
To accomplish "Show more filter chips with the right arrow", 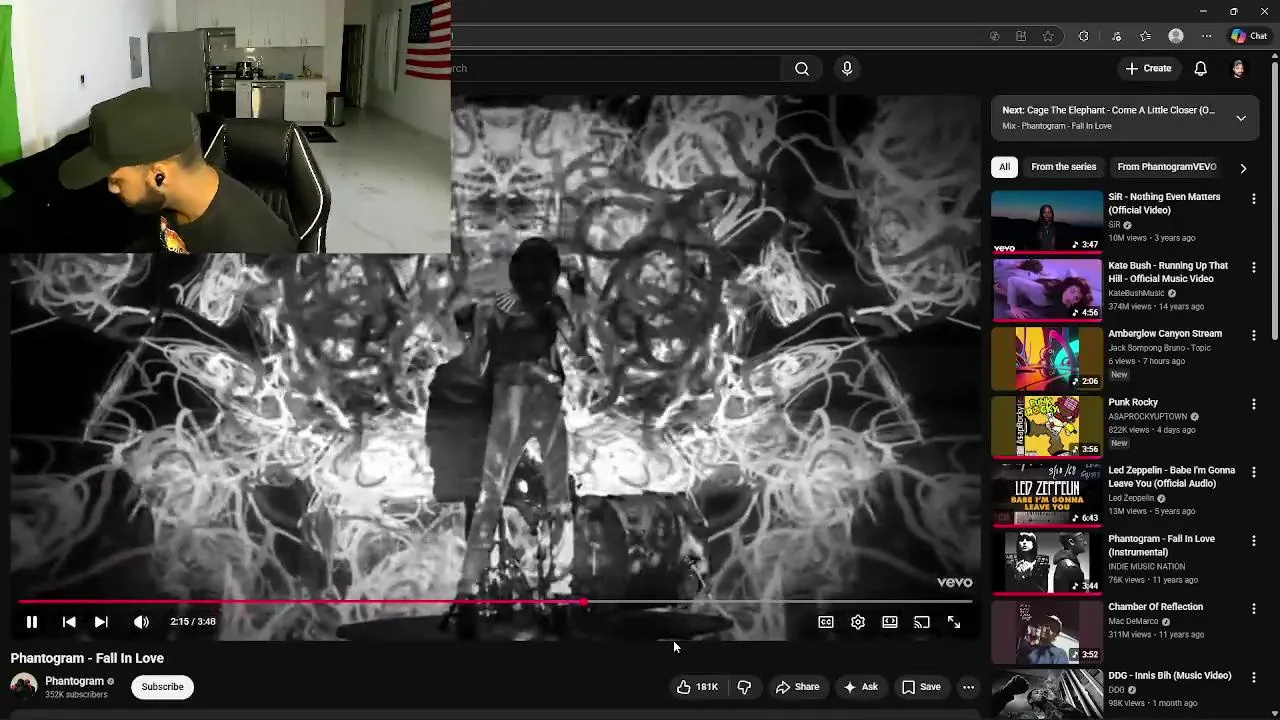I will click(1243, 168).
